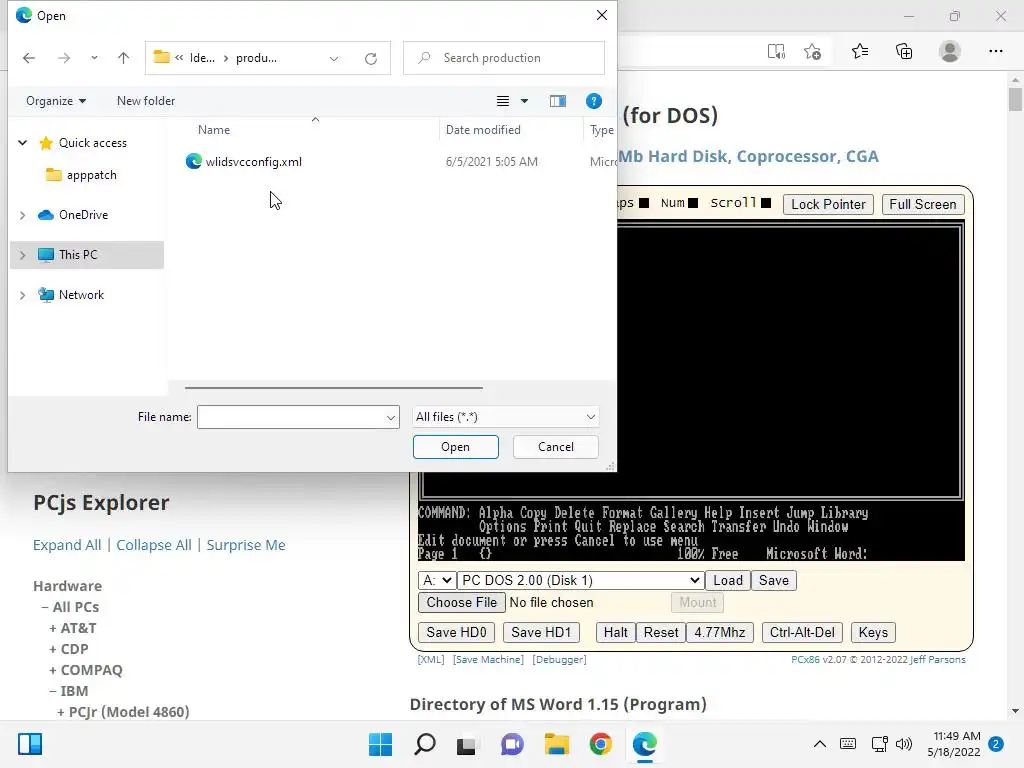
Task: Cancel the Open dialog
Action: 556,447
